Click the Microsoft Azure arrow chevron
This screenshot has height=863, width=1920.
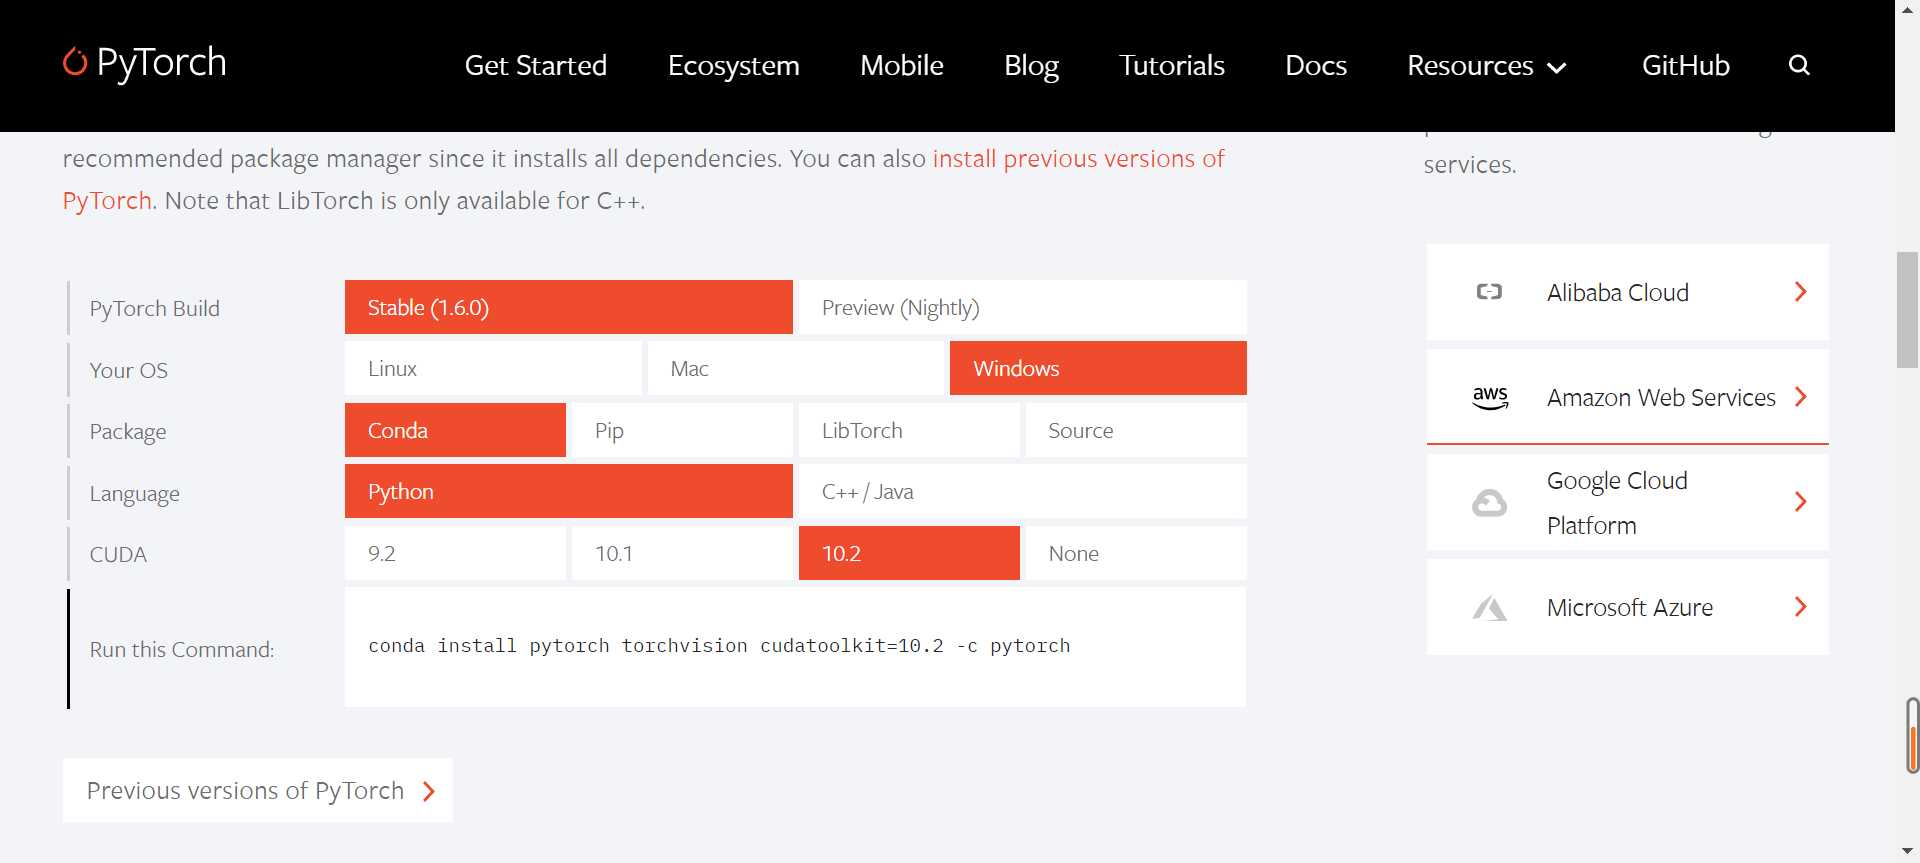(1801, 607)
